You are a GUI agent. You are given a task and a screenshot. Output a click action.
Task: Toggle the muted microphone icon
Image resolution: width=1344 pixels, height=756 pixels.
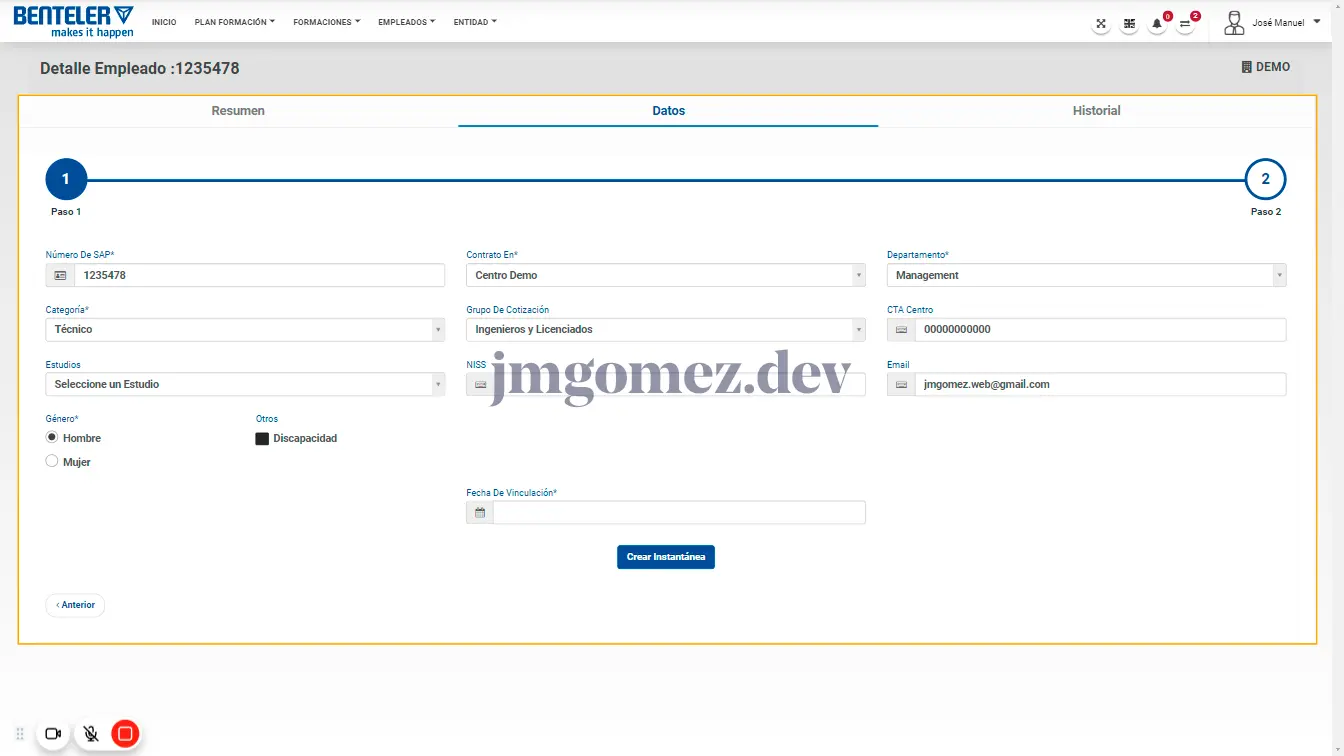click(x=90, y=734)
